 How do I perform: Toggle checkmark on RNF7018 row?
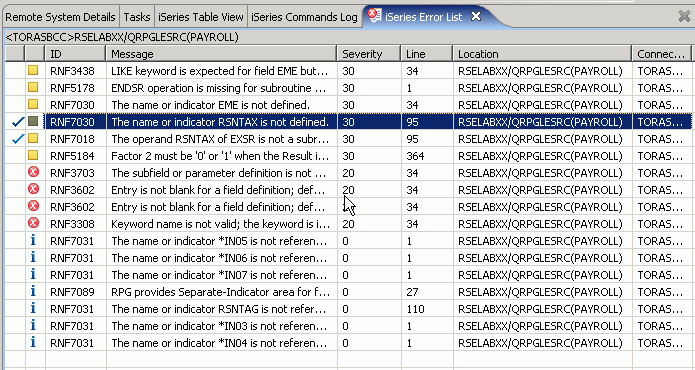[x=18, y=139]
